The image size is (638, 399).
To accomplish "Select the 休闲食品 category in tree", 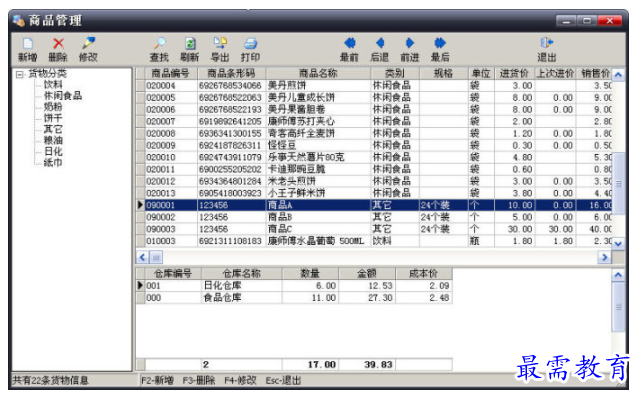I will coord(63,96).
